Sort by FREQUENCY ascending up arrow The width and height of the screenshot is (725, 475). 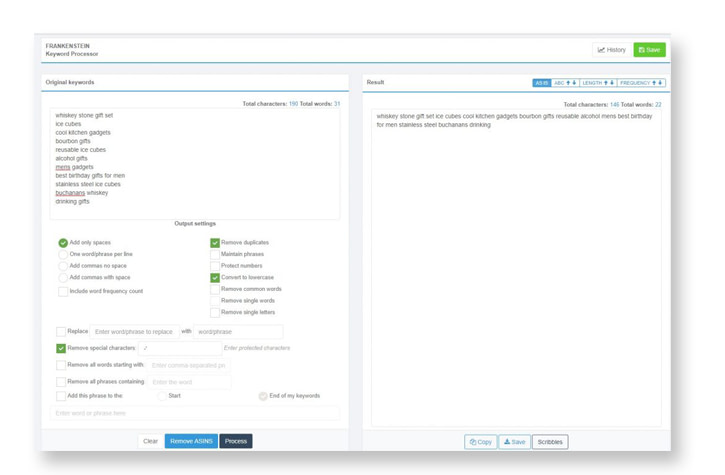[654, 83]
